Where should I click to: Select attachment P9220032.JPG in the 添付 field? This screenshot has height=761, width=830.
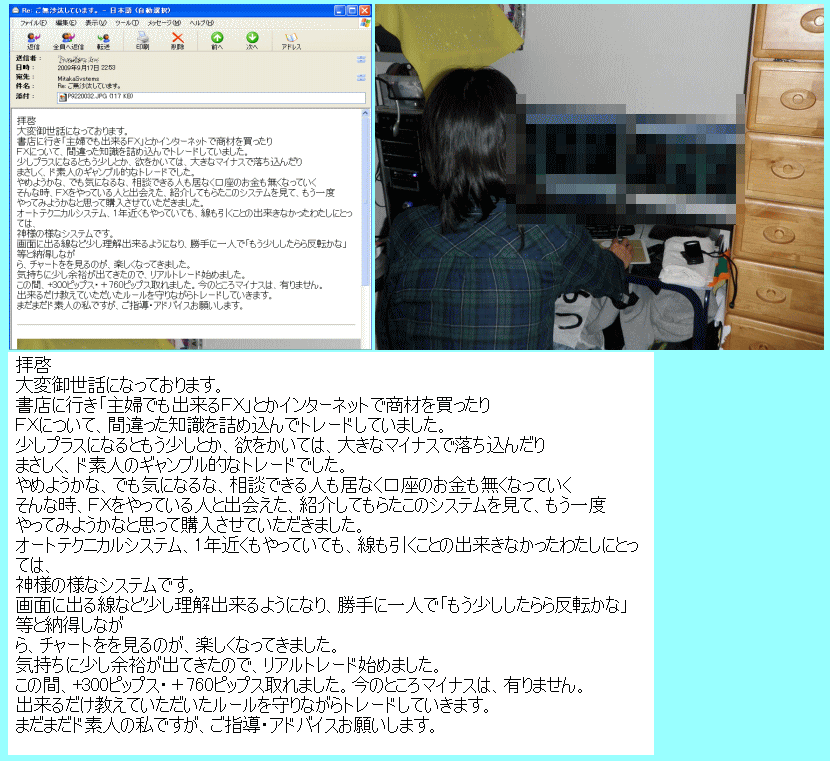tap(96, 97)
